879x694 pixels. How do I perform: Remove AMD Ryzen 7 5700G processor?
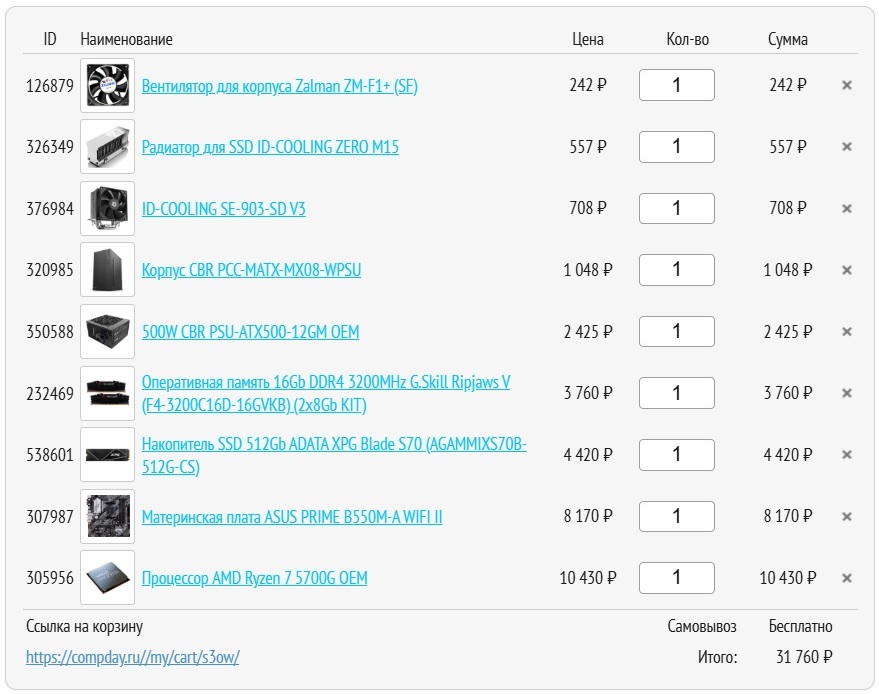tap(846, 578)
